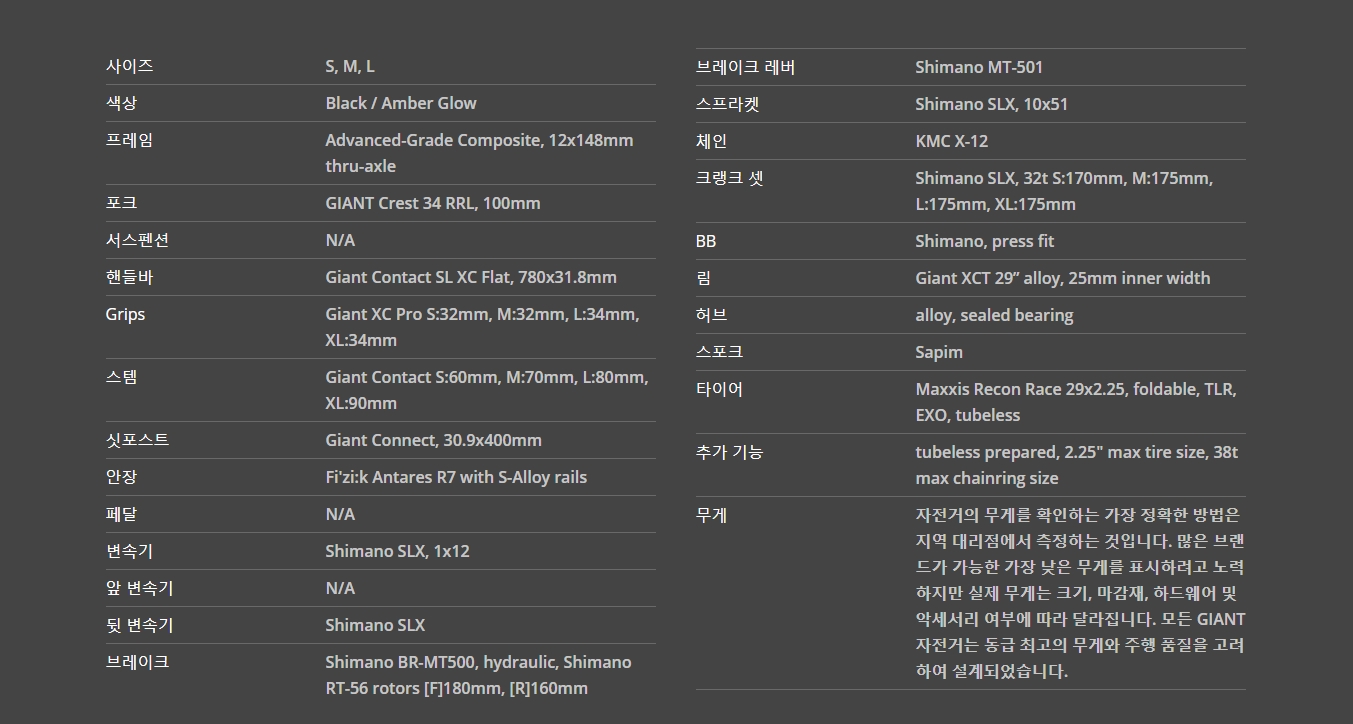Select the '스프라켓' label
The height and width of the screenshot is (724, 1353).
coord(727,104)
